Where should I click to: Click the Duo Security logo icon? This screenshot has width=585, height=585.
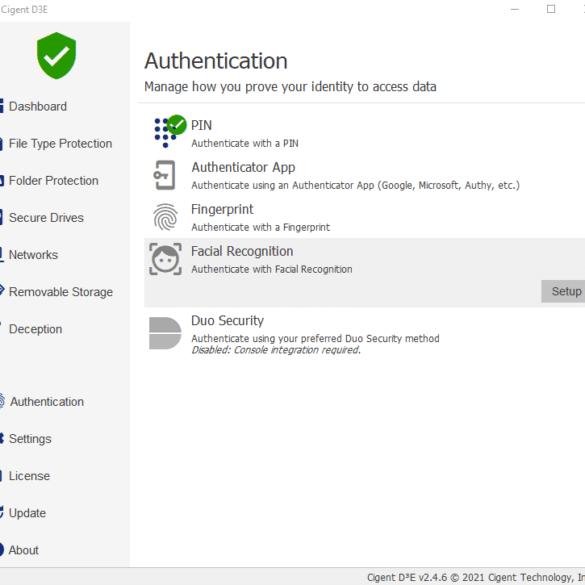tap(165, 333)
